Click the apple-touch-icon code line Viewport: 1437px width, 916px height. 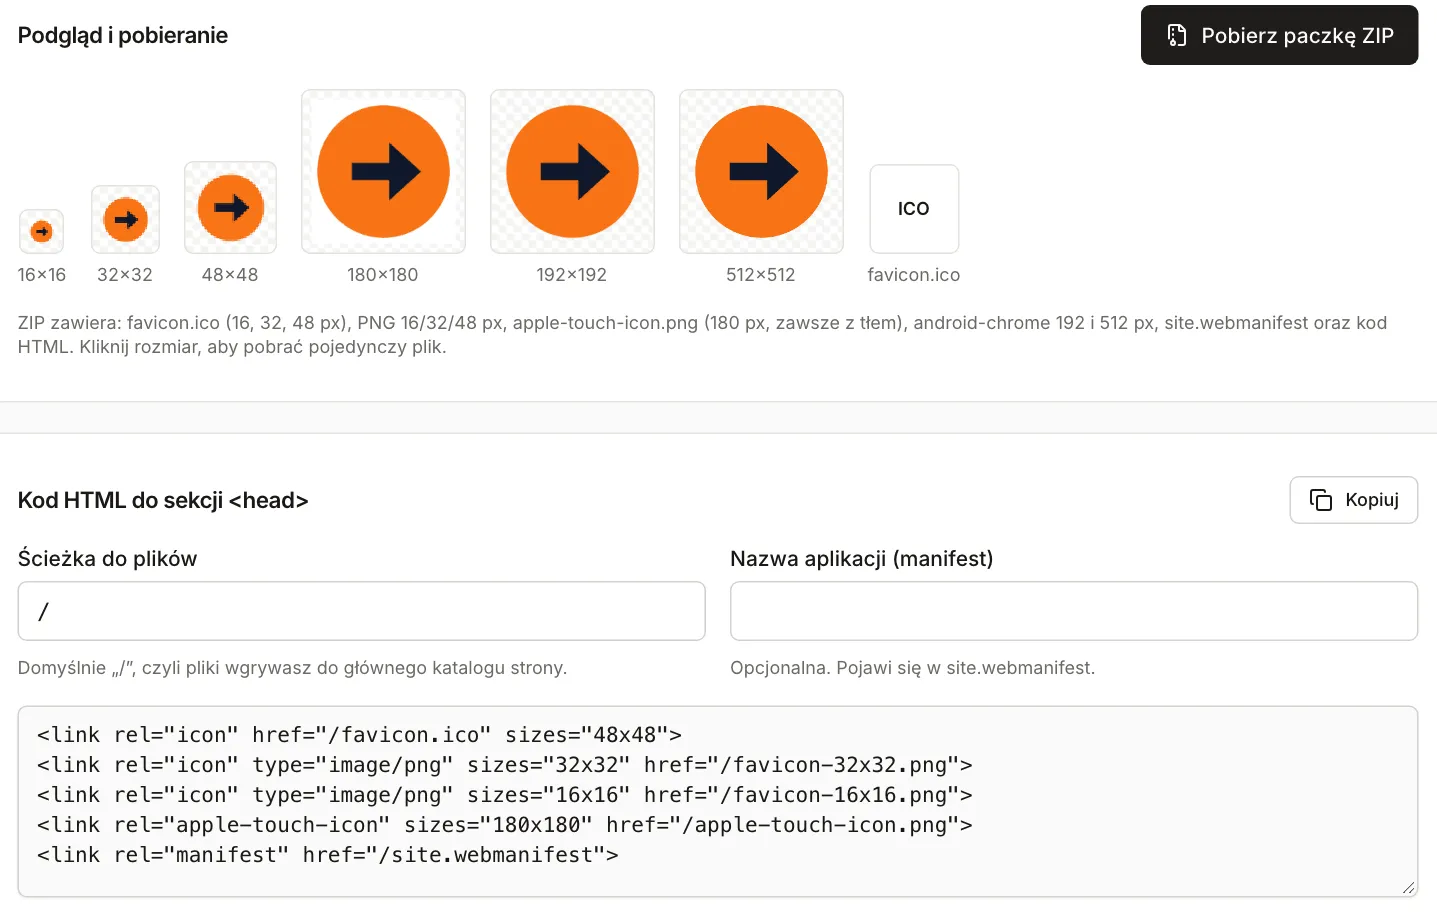pyautogui.click(x=505, y=825)
